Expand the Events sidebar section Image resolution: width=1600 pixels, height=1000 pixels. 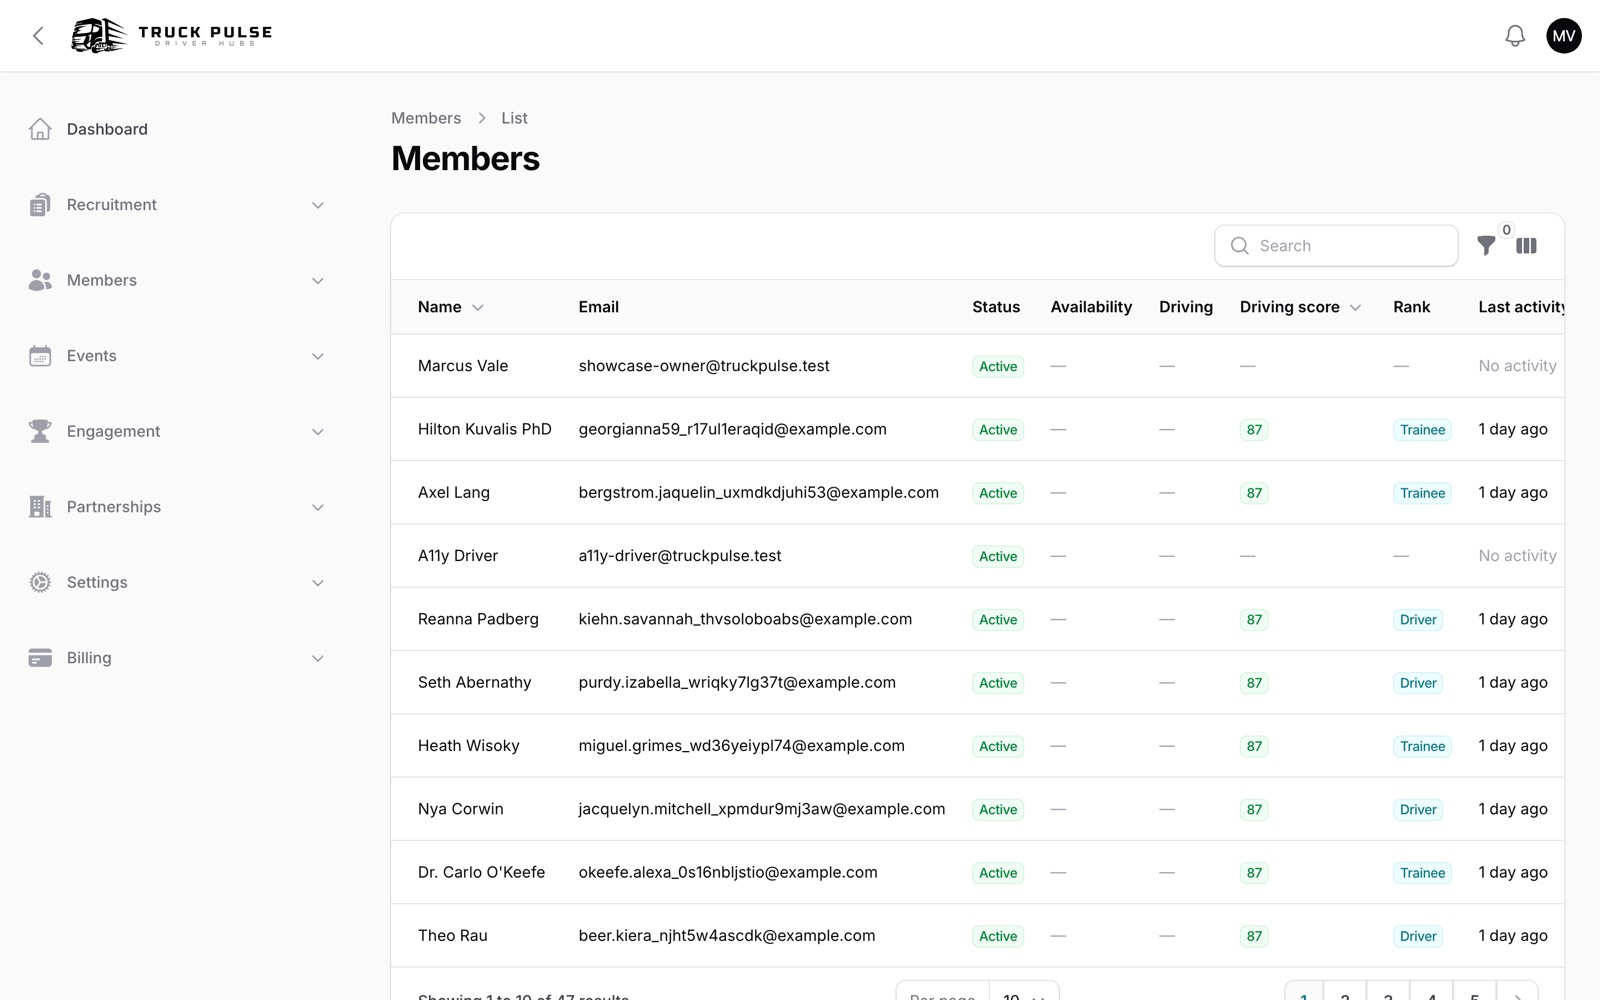(318, 356)
